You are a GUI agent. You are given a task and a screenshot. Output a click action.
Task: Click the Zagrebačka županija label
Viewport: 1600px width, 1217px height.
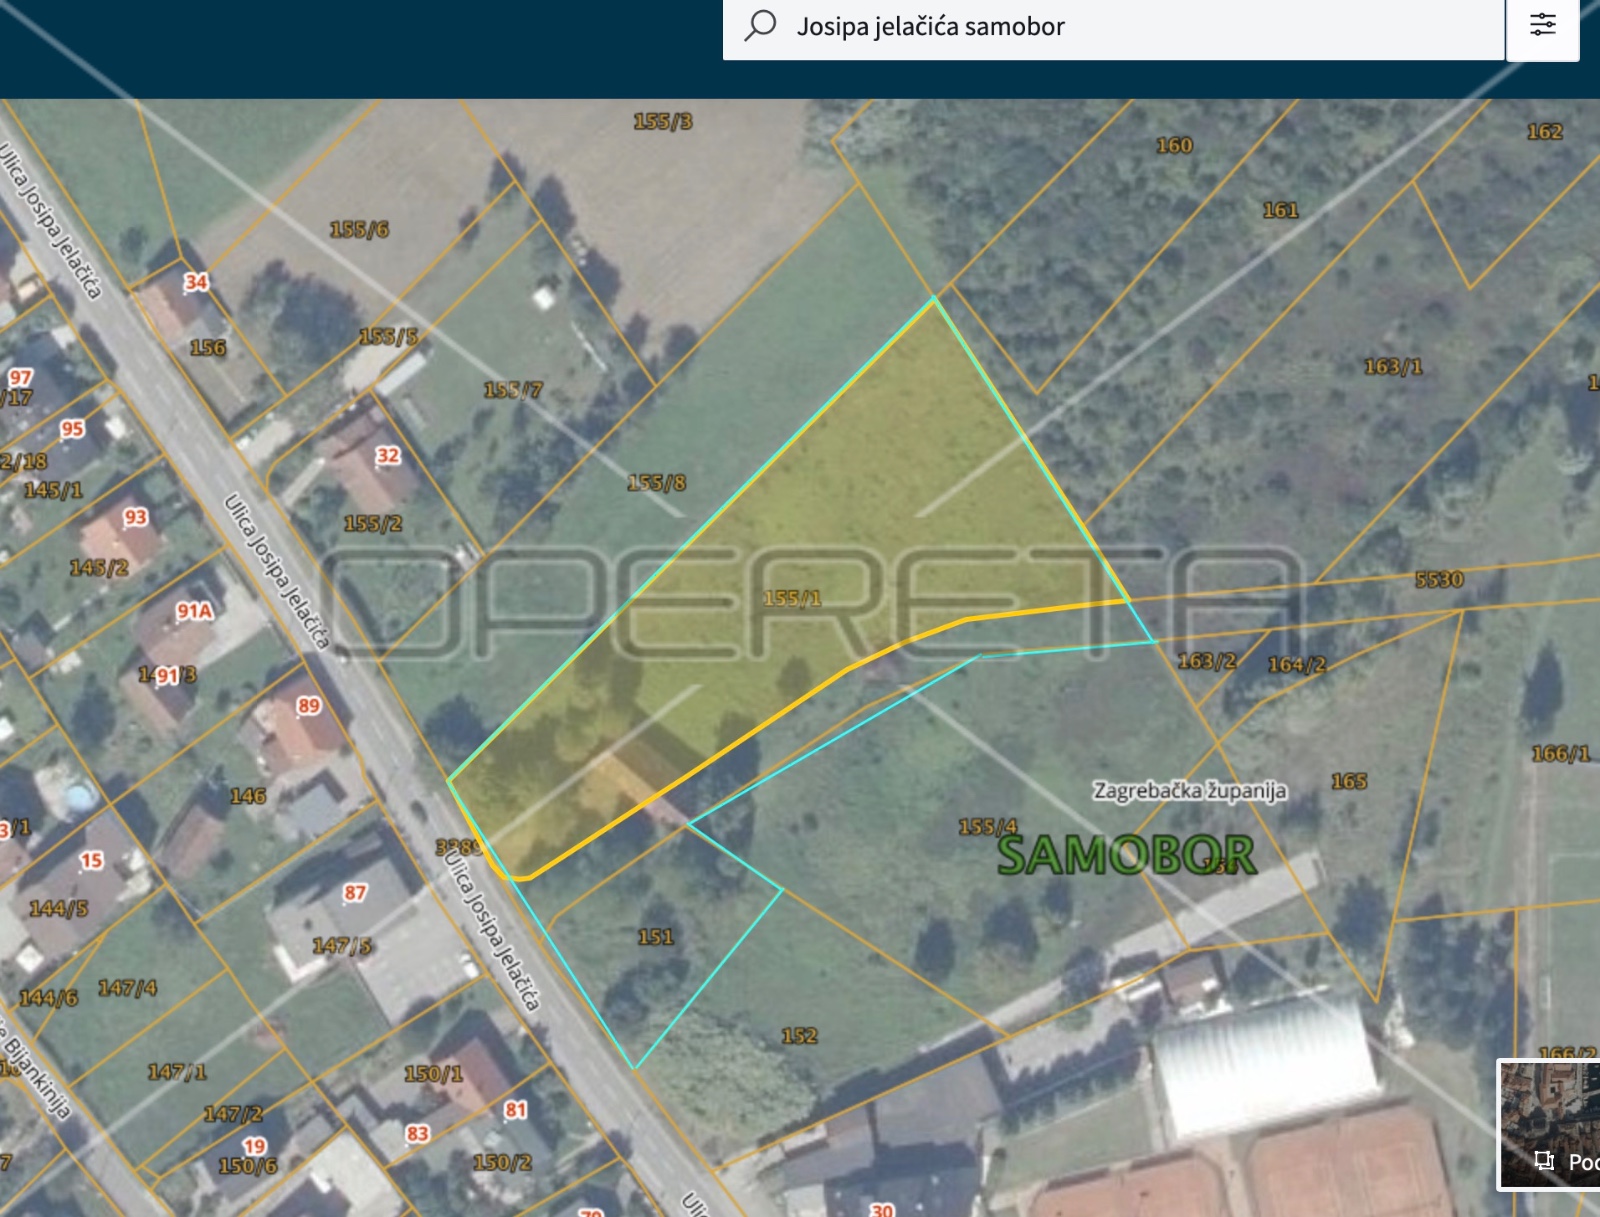(1190, 791)
